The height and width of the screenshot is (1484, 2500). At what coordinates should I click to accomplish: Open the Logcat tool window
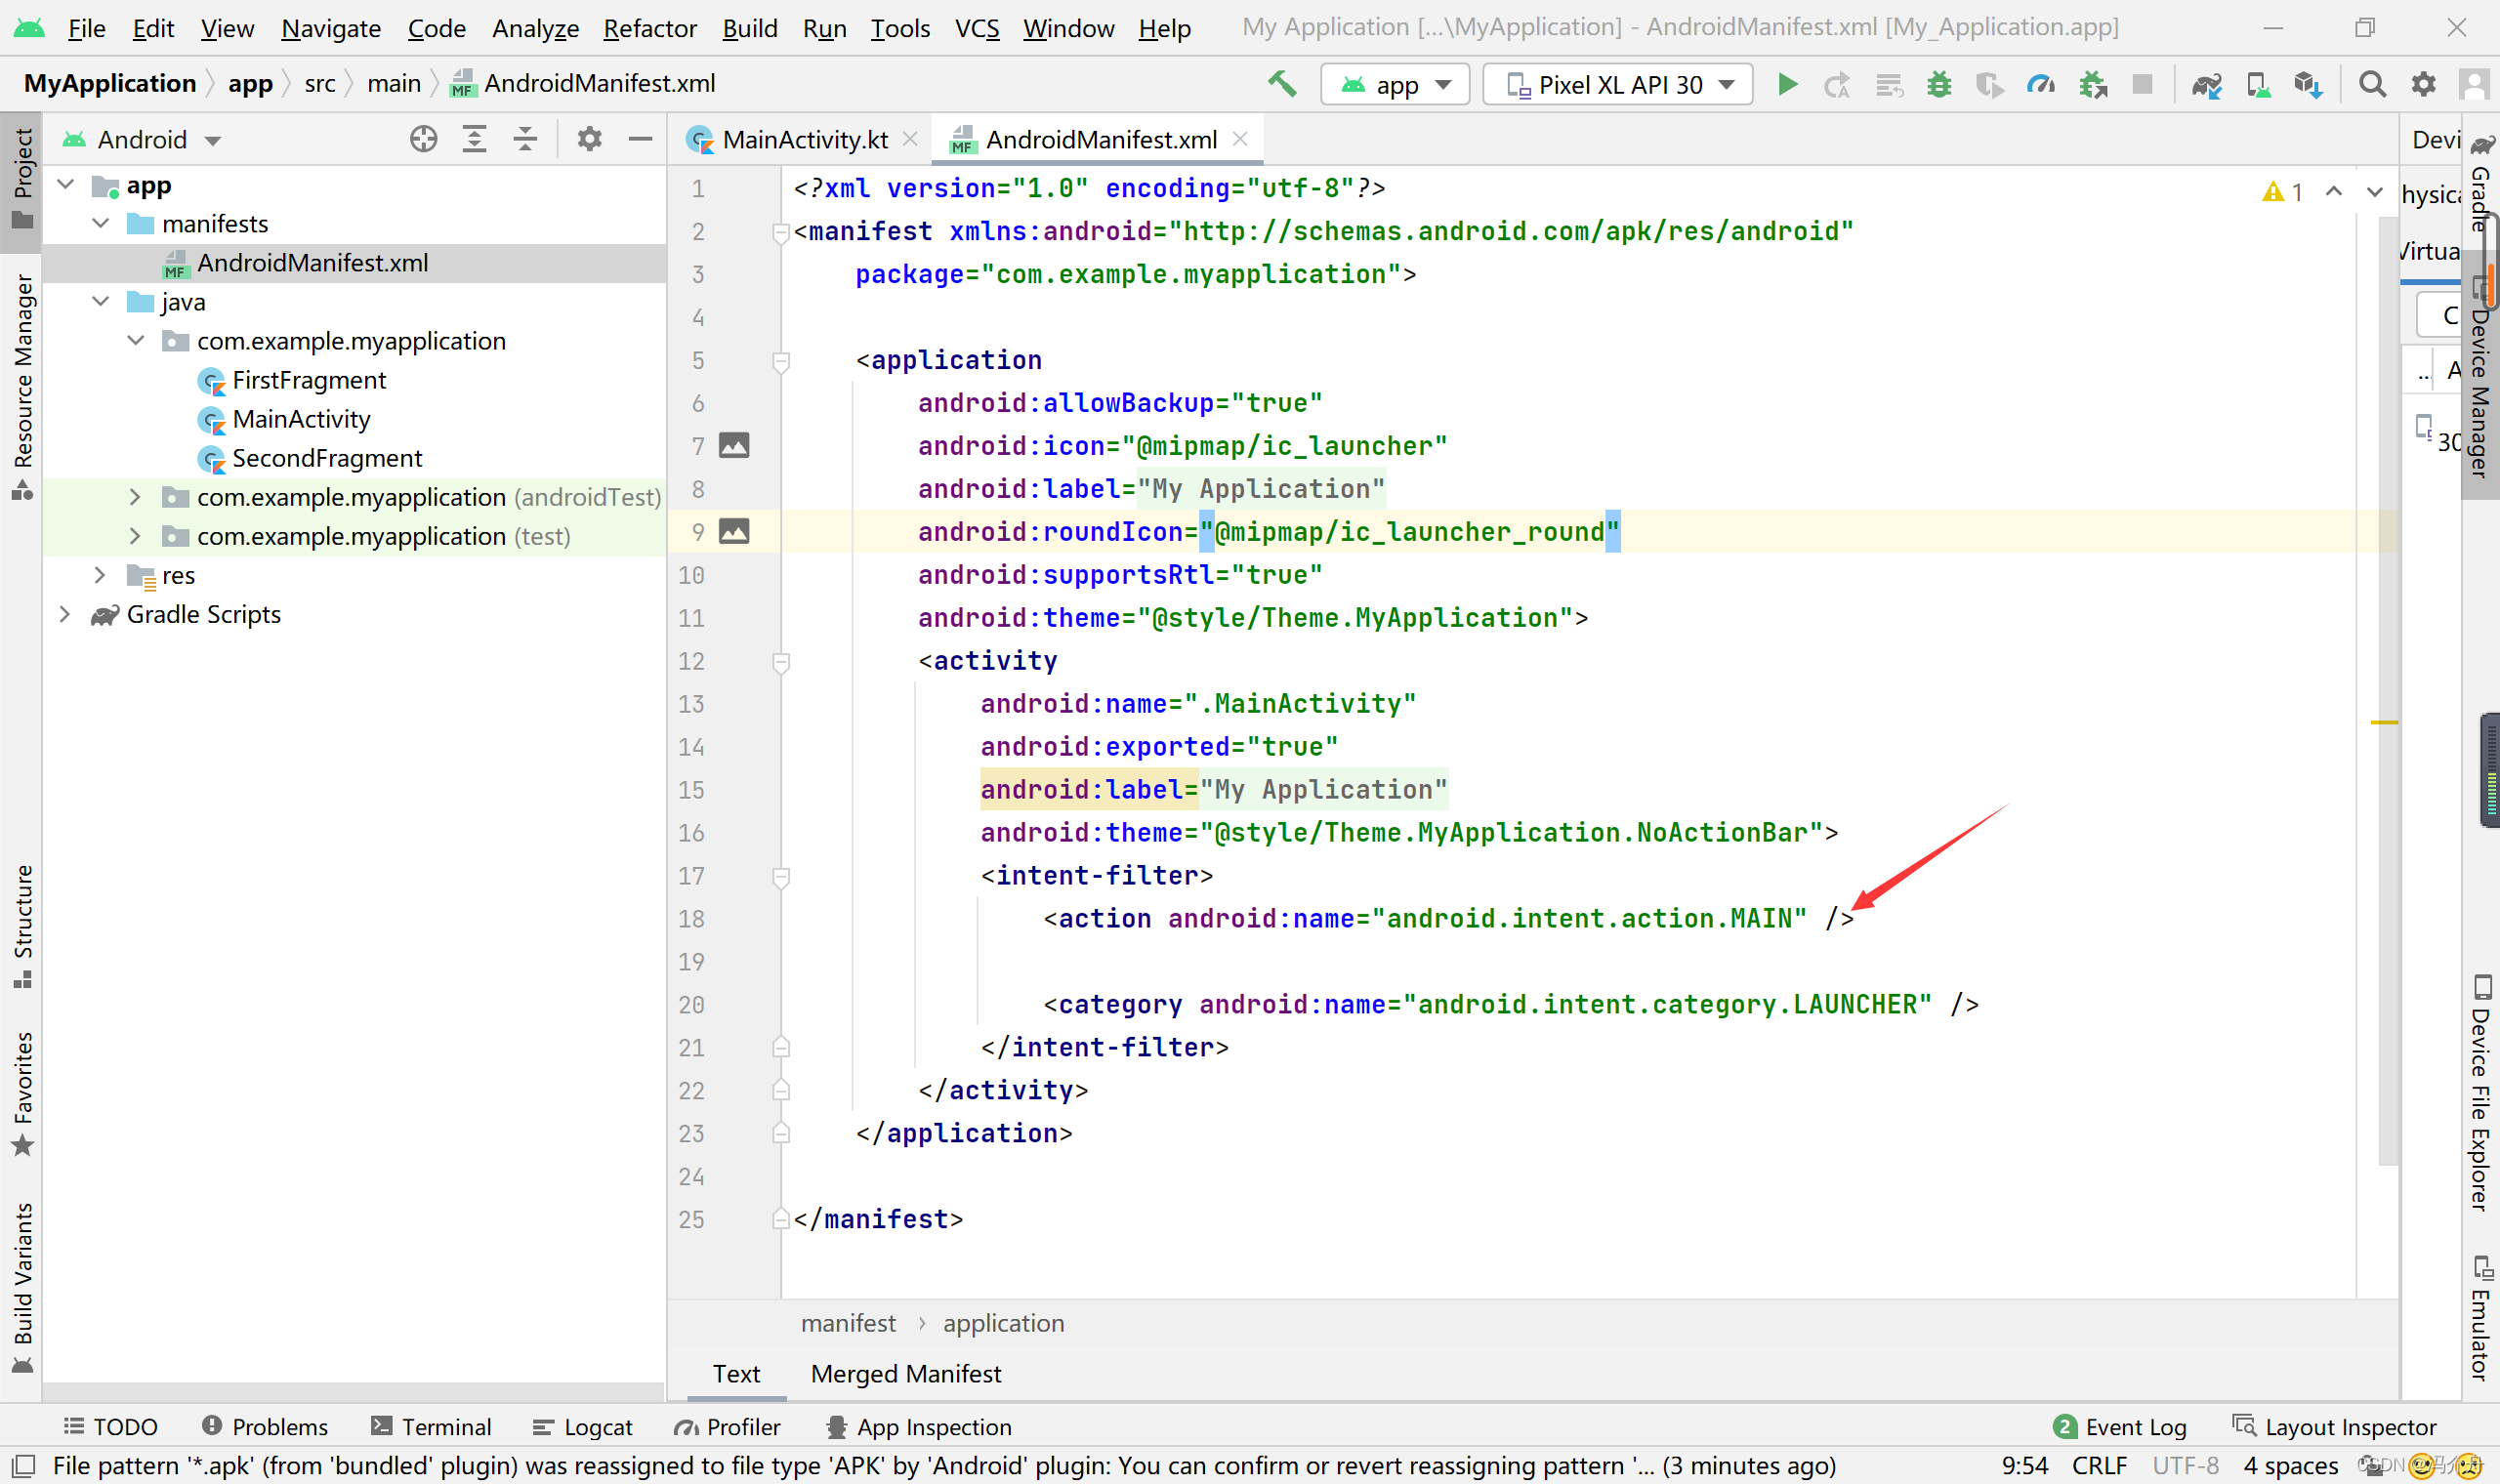click(584, 1426)
